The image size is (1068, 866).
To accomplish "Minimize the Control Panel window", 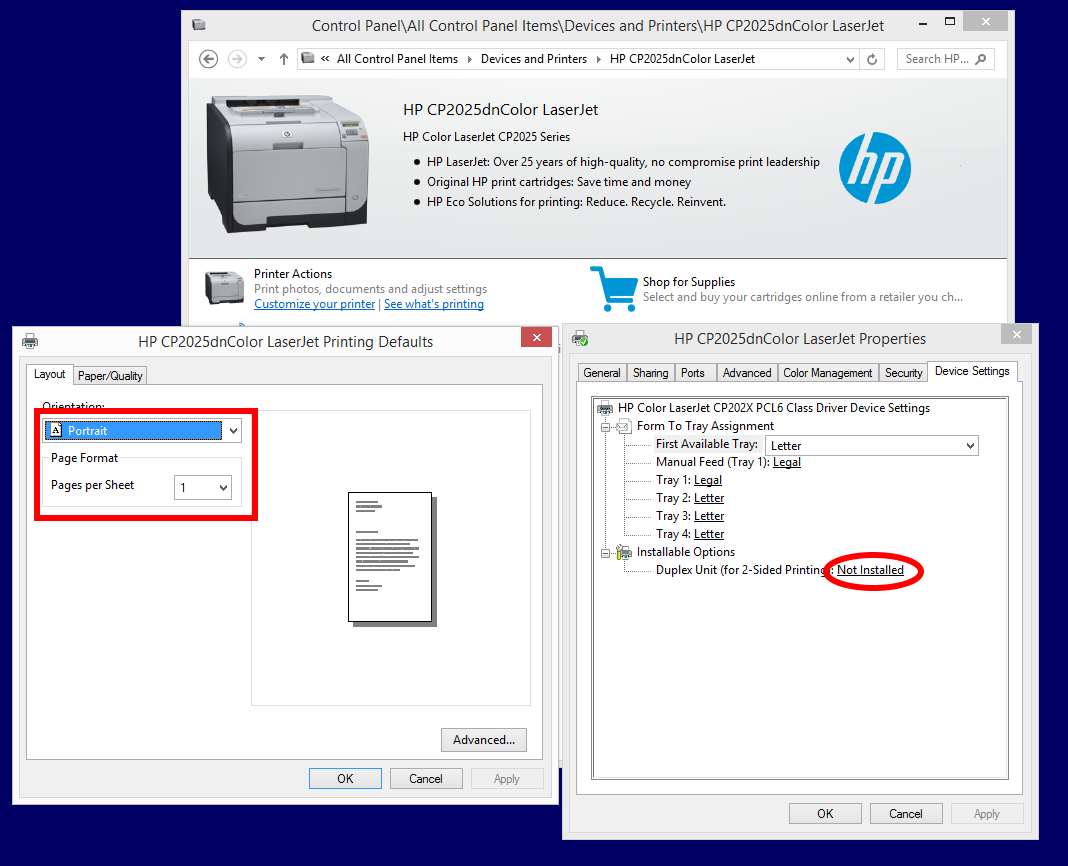I will 923,24.
